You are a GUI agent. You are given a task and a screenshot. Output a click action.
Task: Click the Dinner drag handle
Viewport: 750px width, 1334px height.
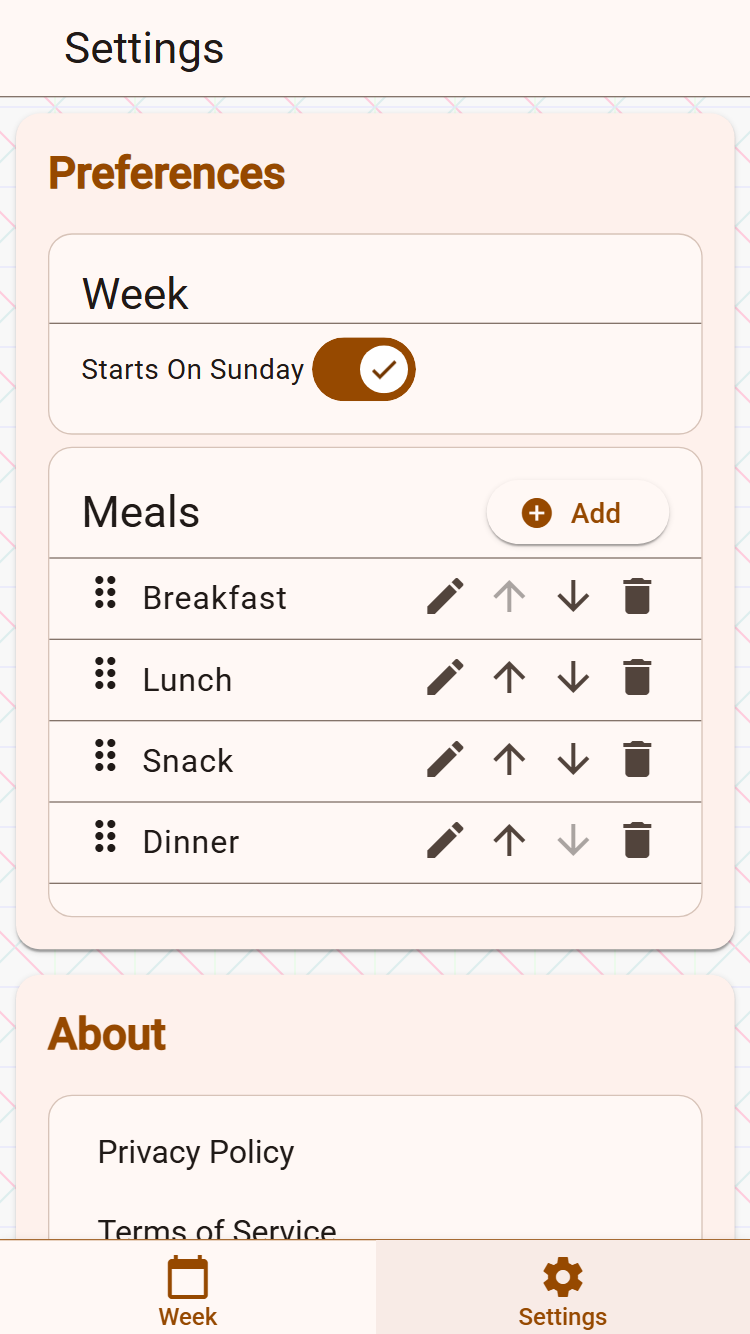click(x=105, y=836)
